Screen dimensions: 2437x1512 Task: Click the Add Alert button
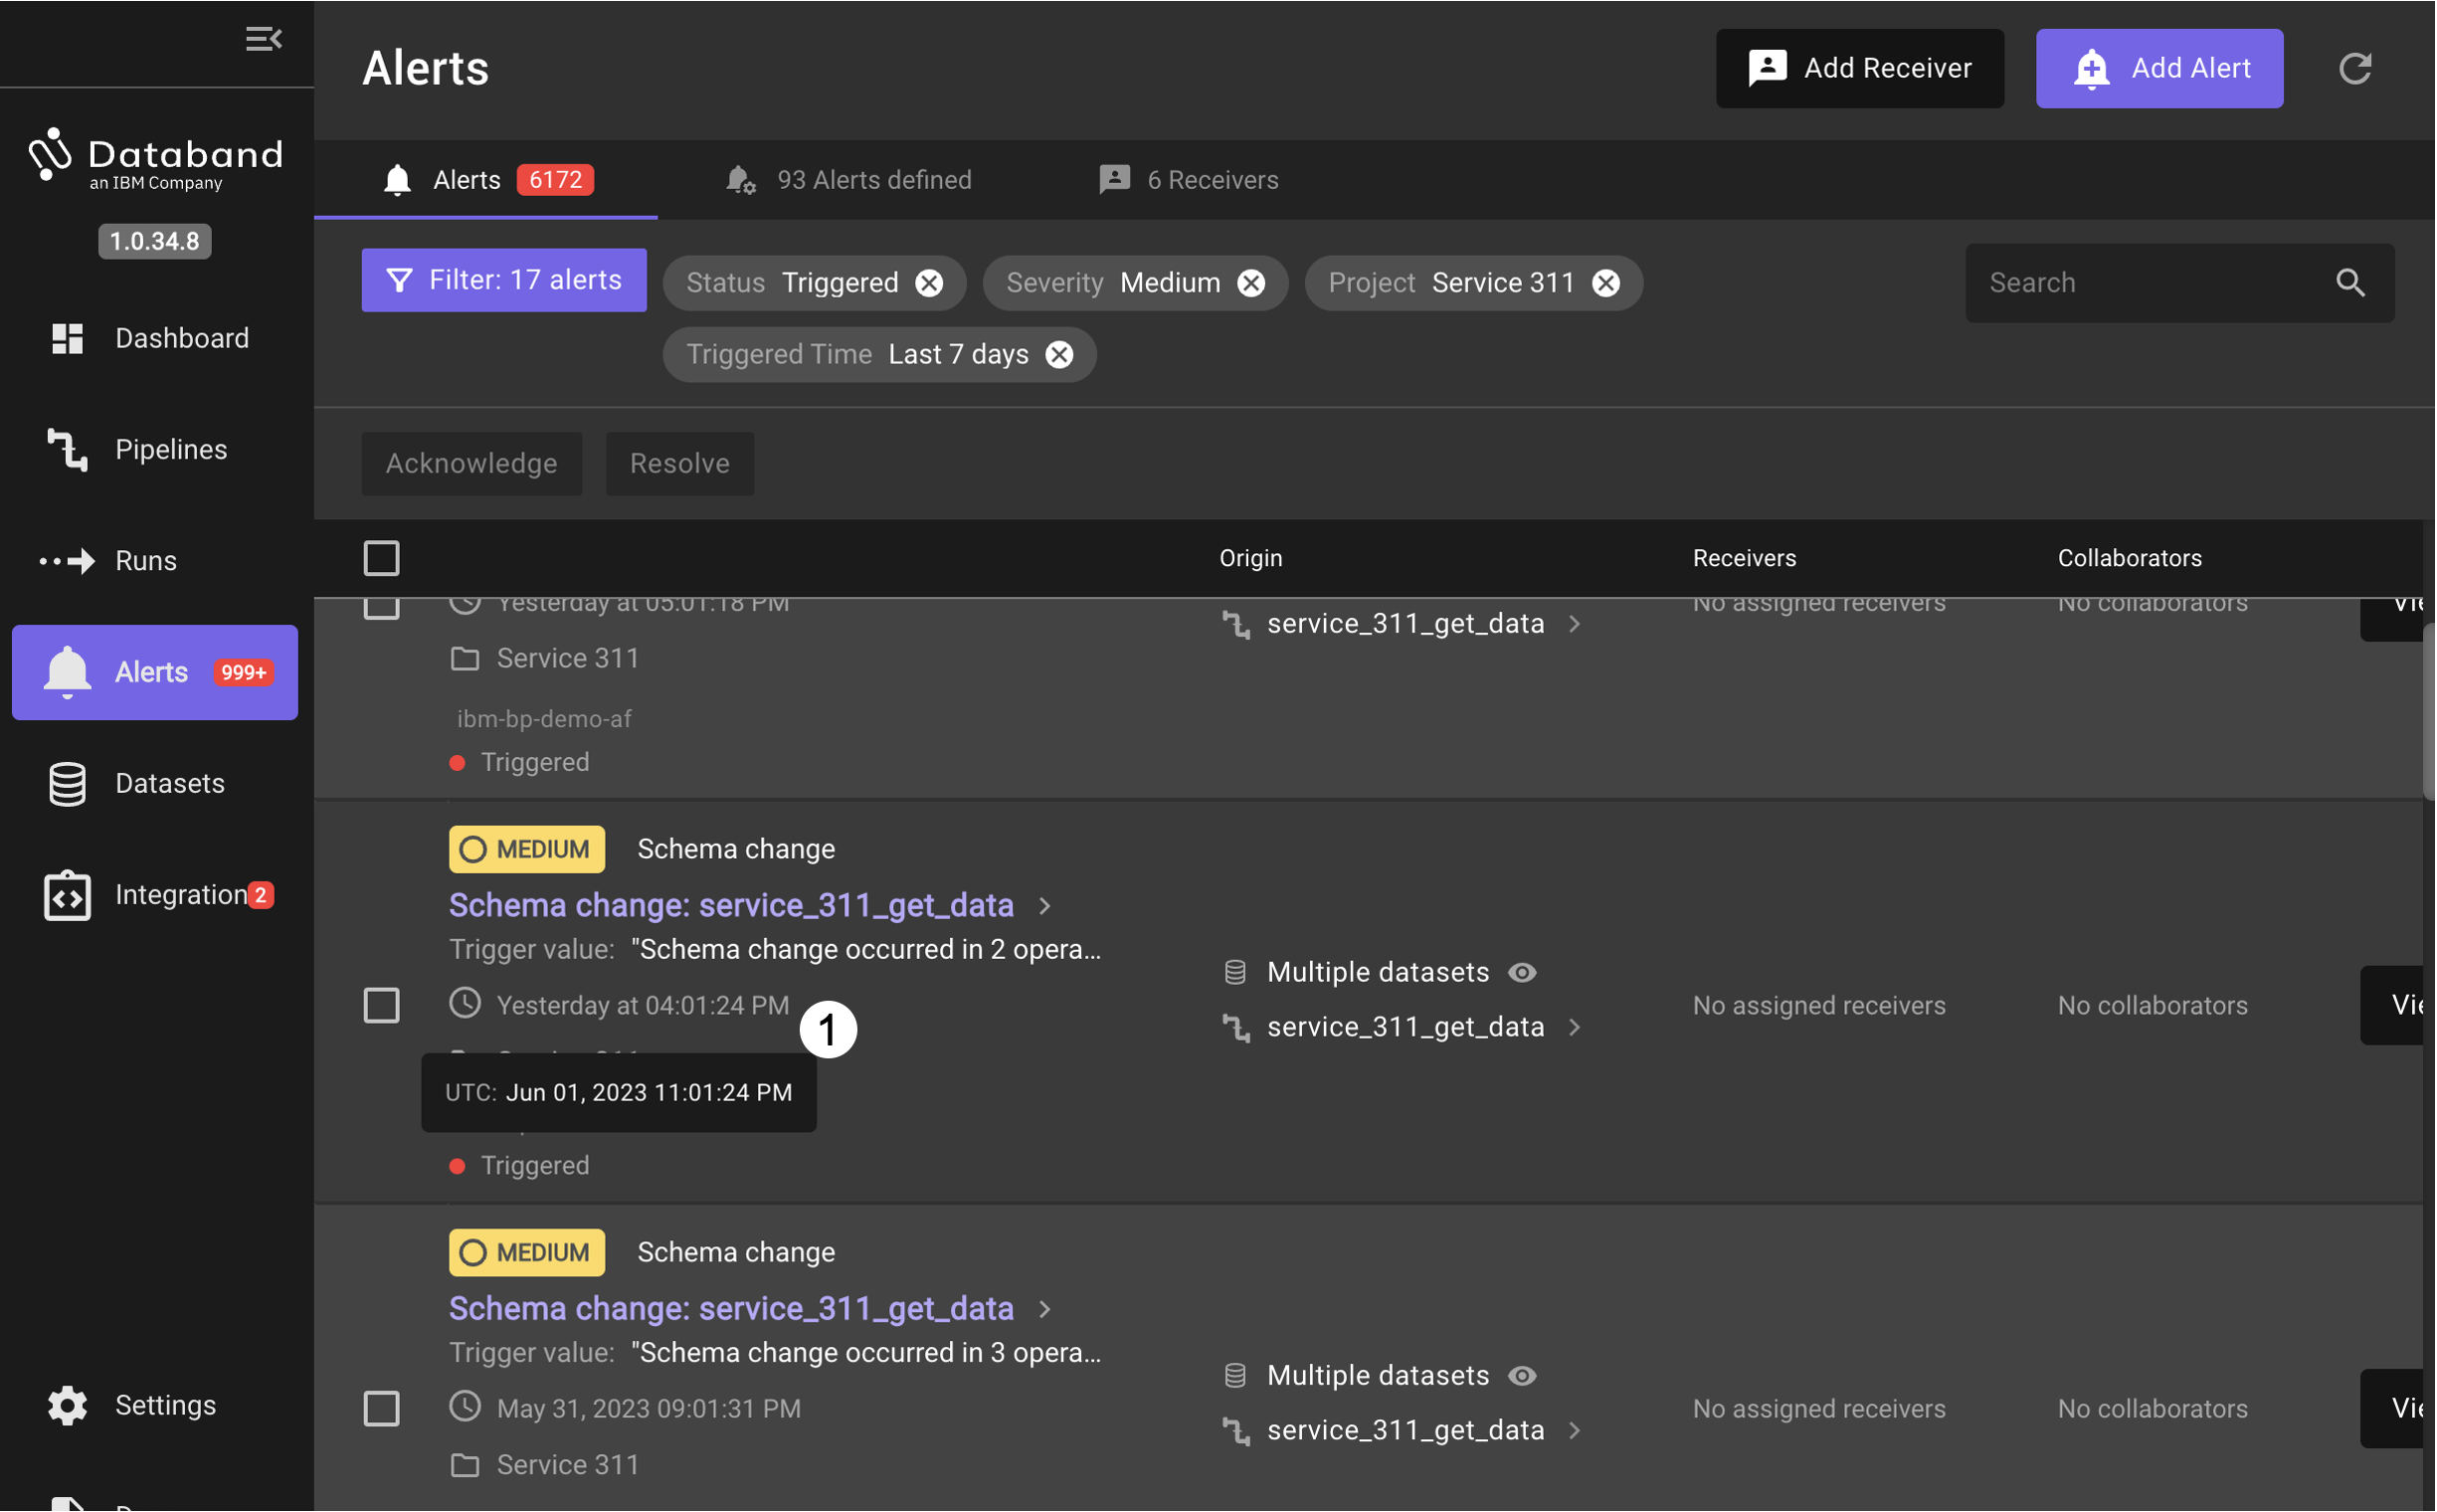(2158, 68)
